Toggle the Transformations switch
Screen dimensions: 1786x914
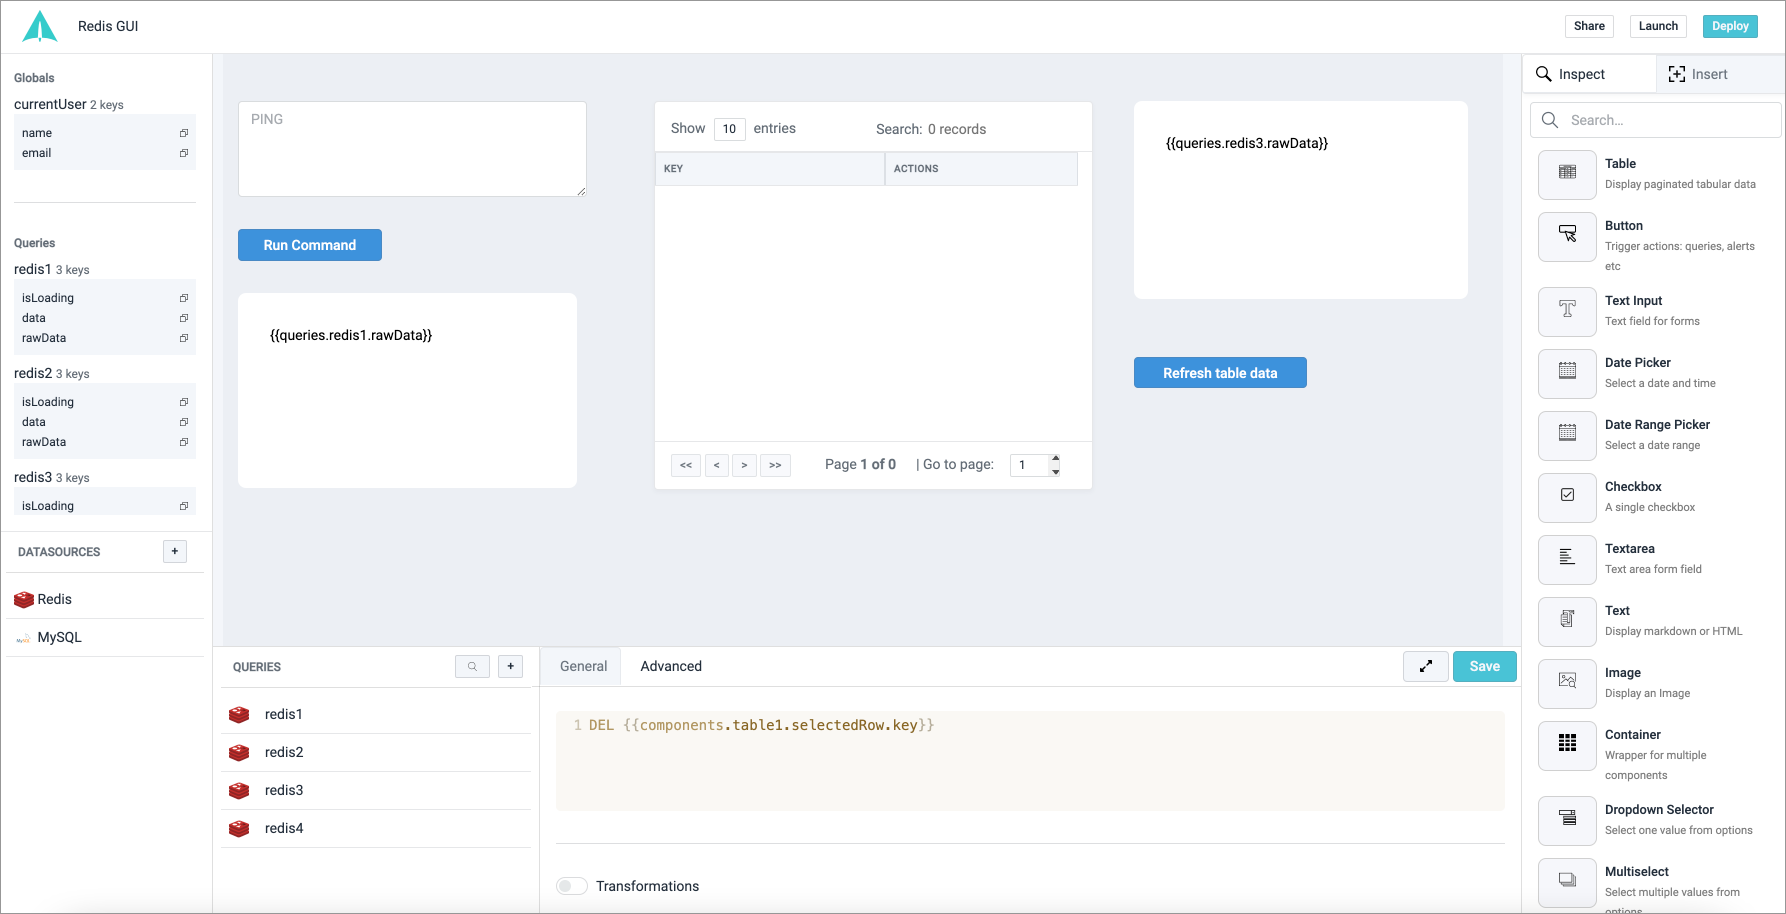(x=572, y=886)
